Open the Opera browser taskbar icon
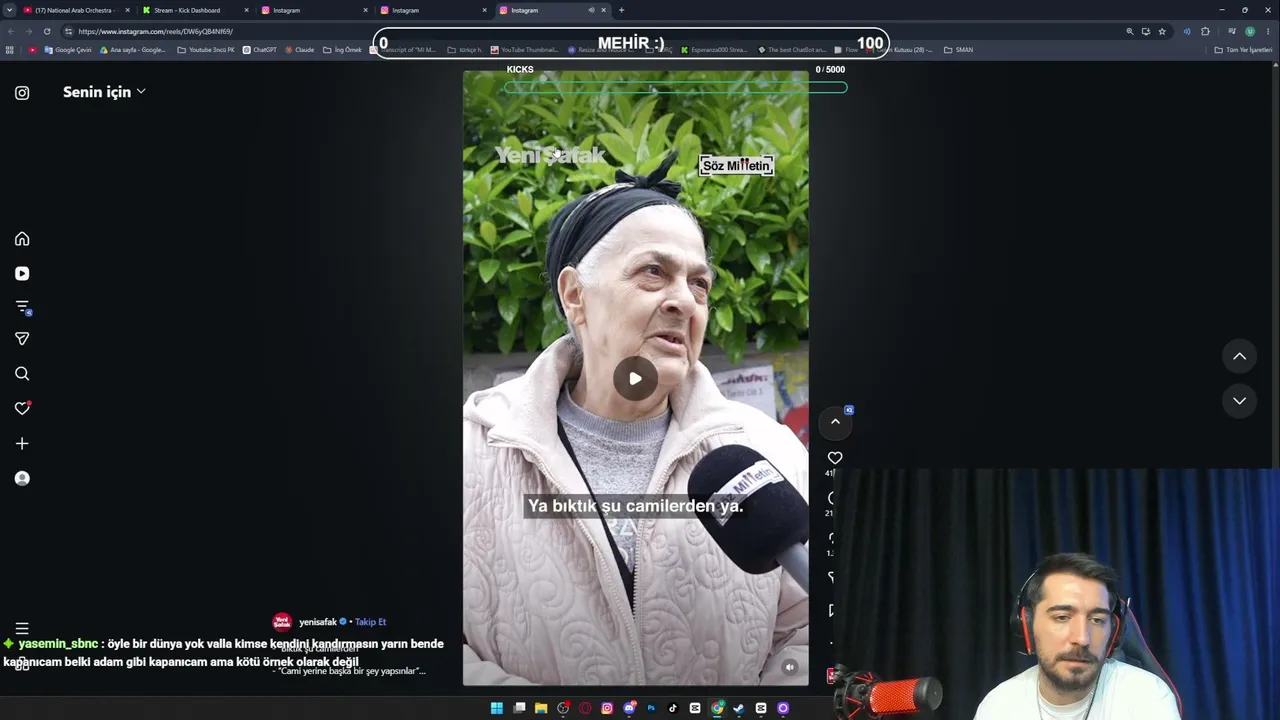 coord(585,708)
